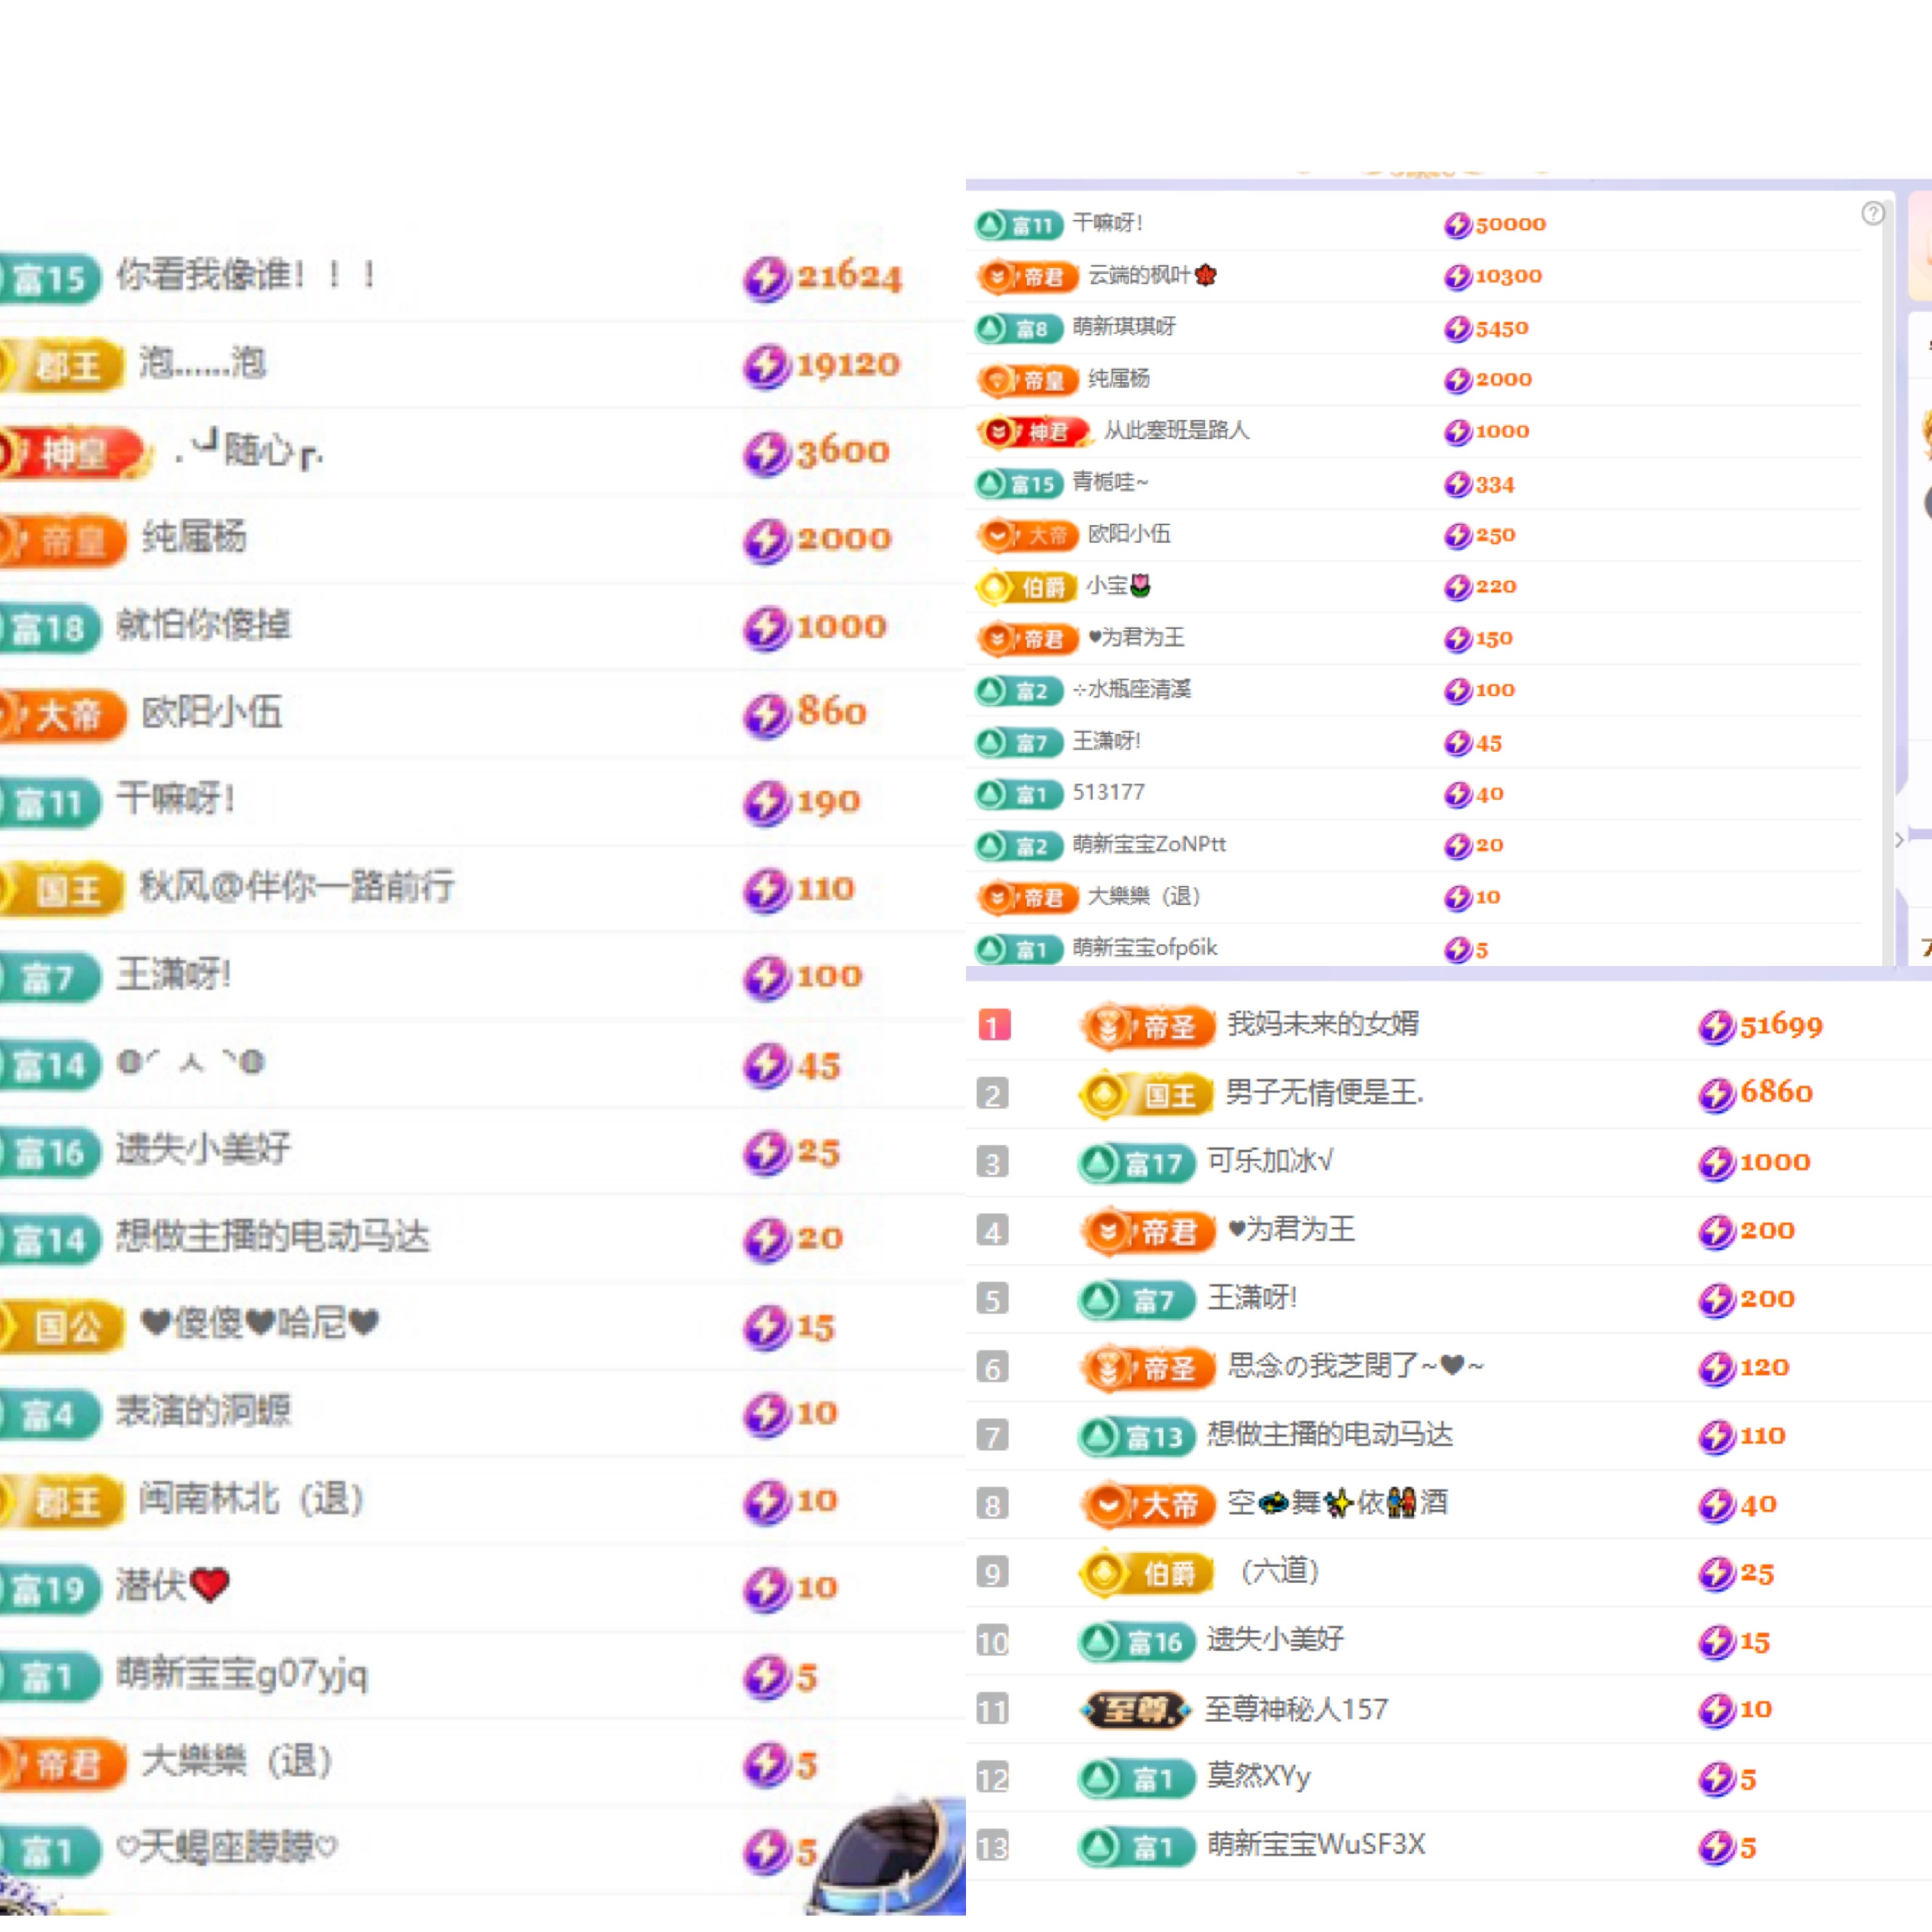Click the coin icon beside 6860
The width and height of the screenshot is (1932, 1932).
(1716, 1095)
